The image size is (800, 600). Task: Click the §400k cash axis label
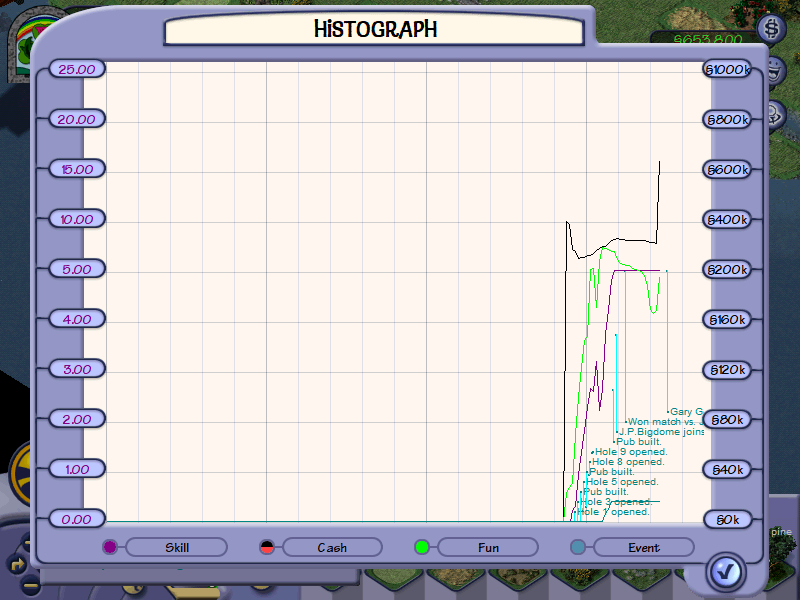[x=728, y=219]
